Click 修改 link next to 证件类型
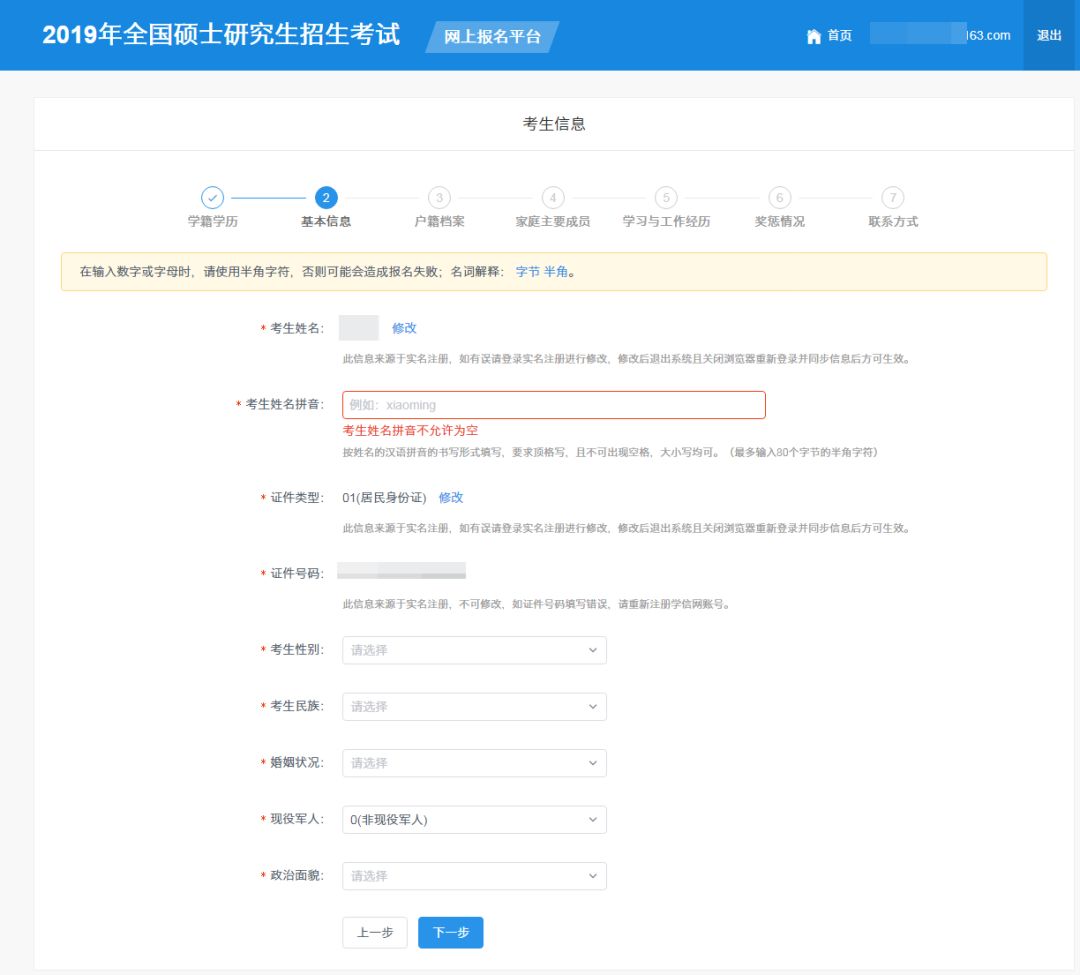Screen dimensions: 1080x975 pos(451,498)
